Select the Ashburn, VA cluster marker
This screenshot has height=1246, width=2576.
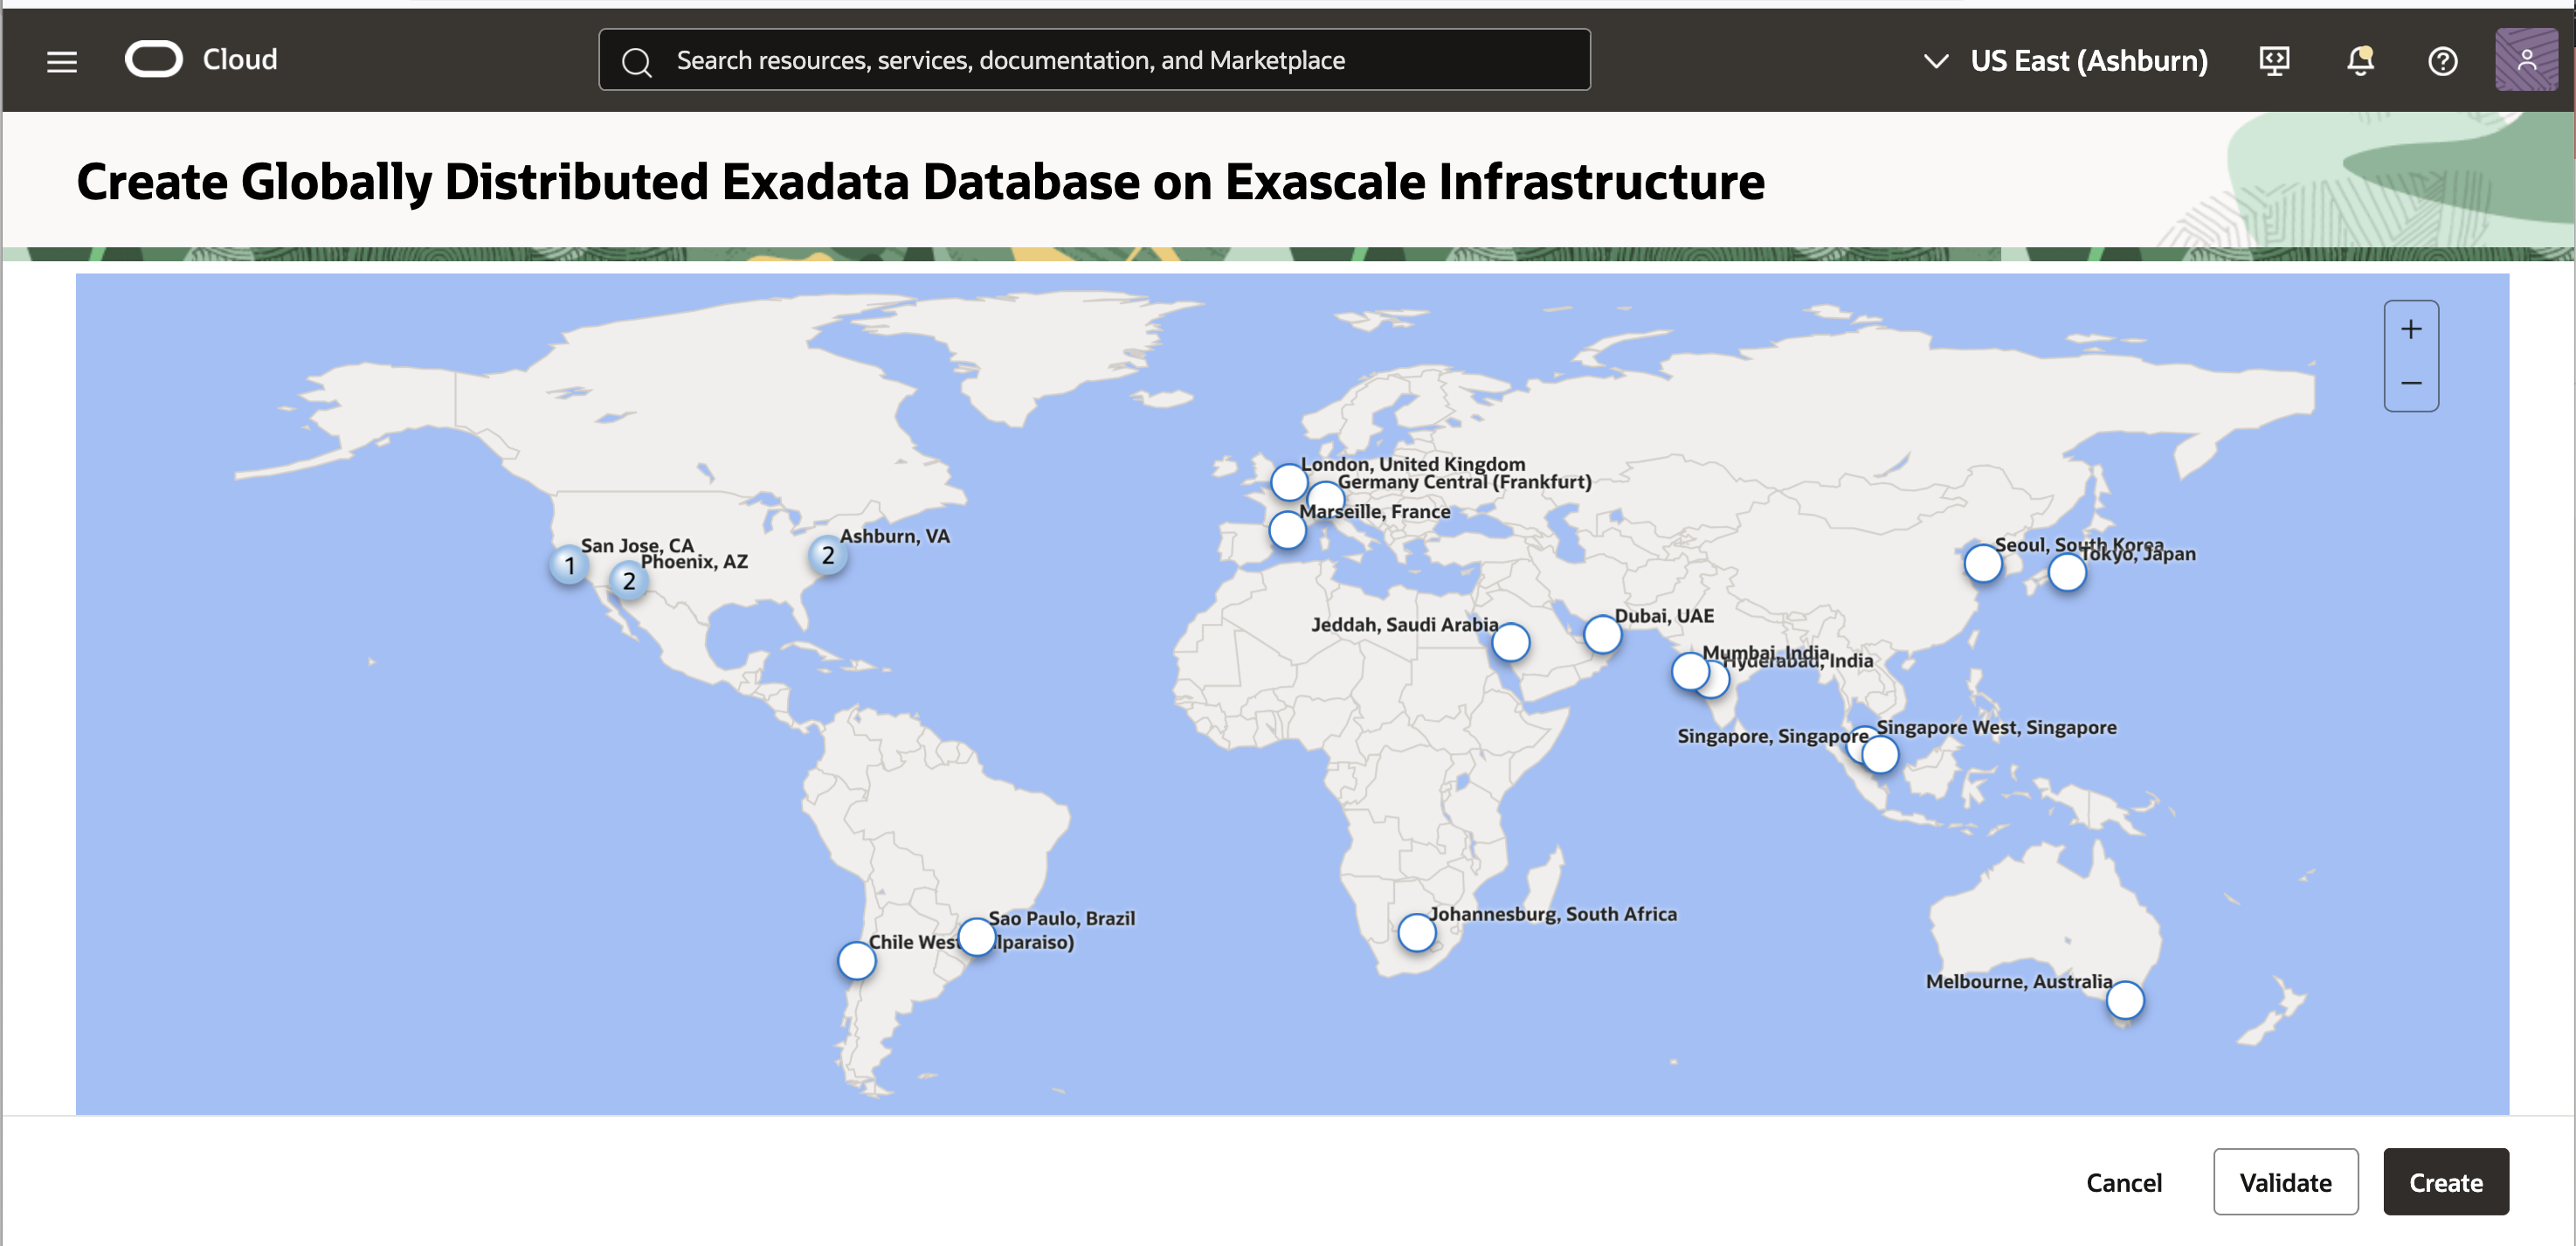click(828, 555)
